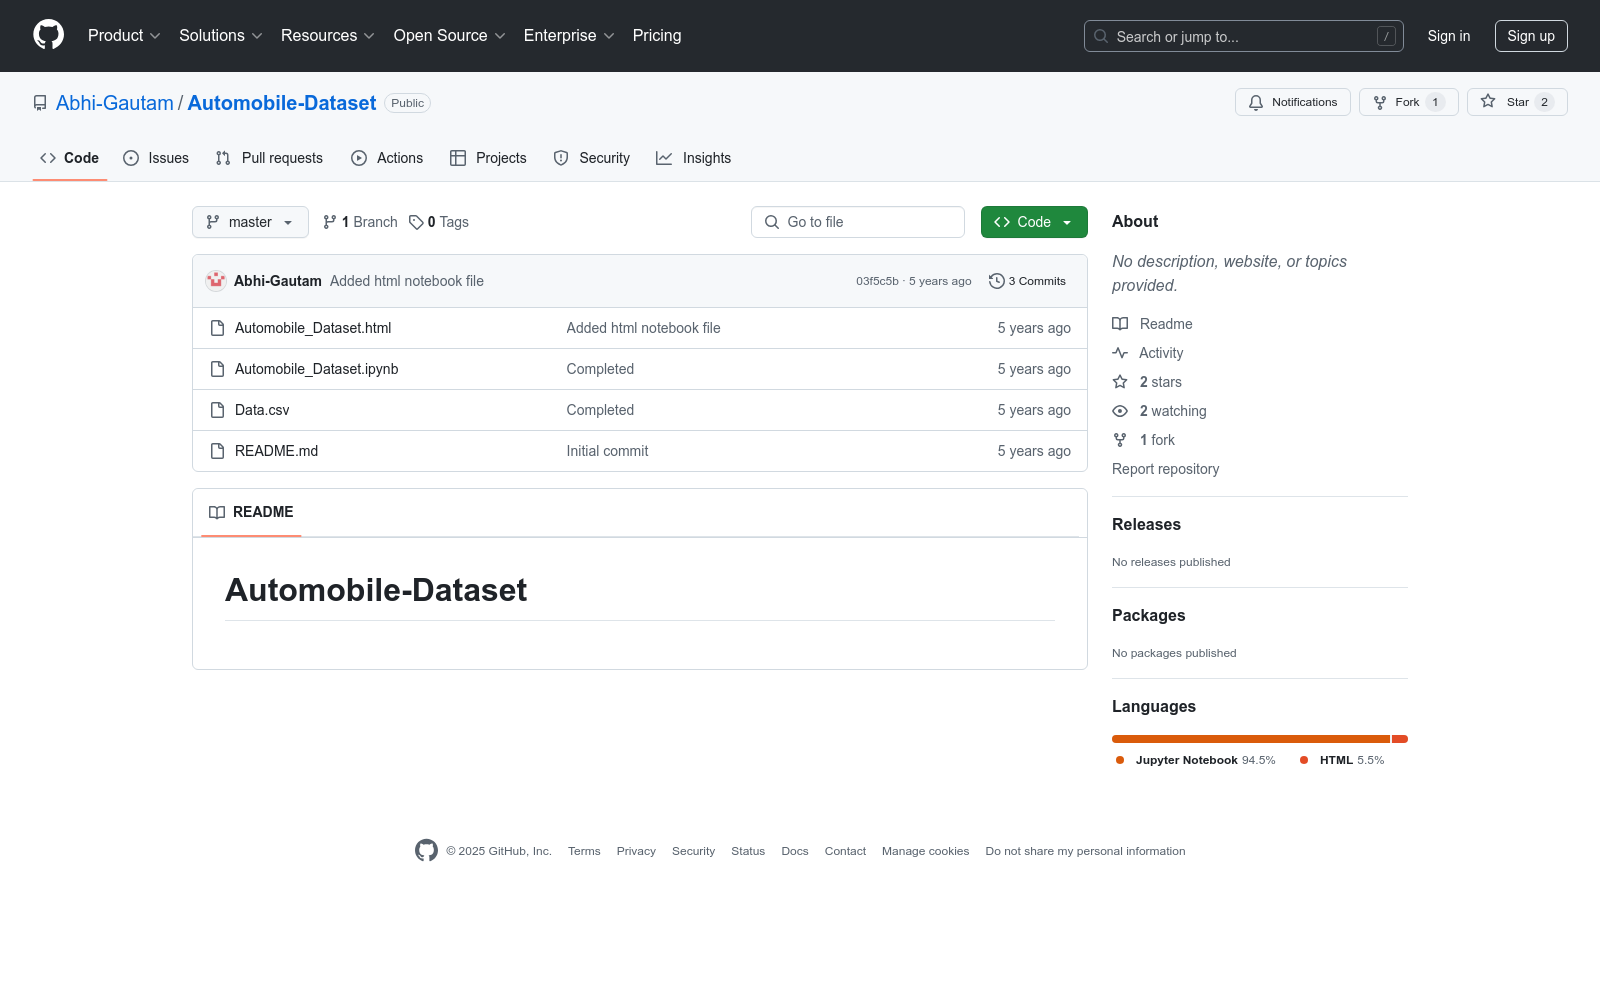1600x1000 pixels.
Task: Click the Packages heading link
Action: click(1149, 616)
